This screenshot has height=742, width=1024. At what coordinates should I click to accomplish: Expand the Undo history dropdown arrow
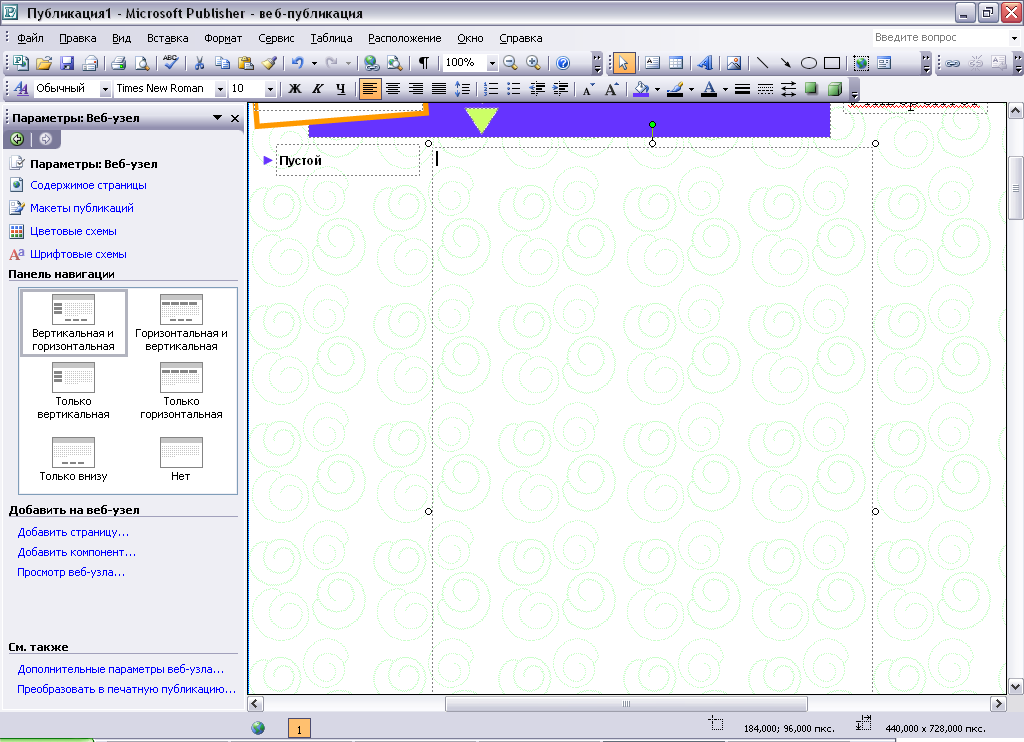pyautogui.click(x=314, y=63)
